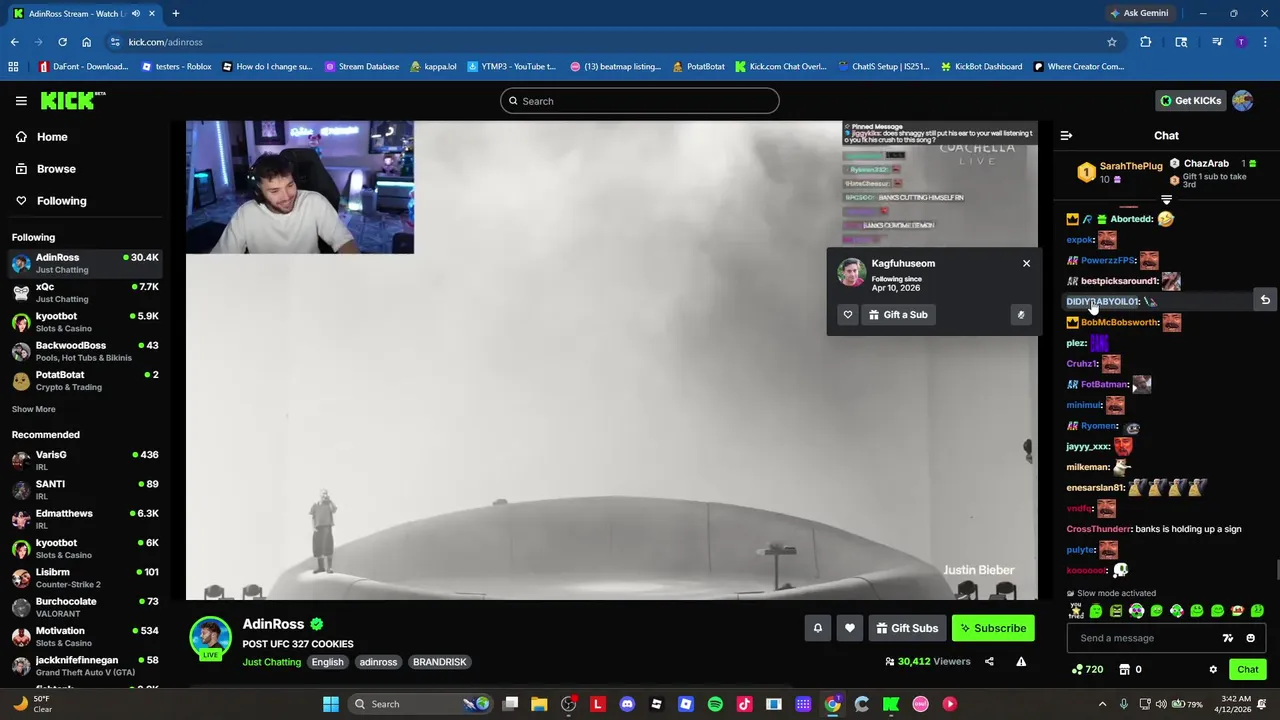
Task: Send message with Chat button
Action: pyautogui.click(x=1248, y=669)
